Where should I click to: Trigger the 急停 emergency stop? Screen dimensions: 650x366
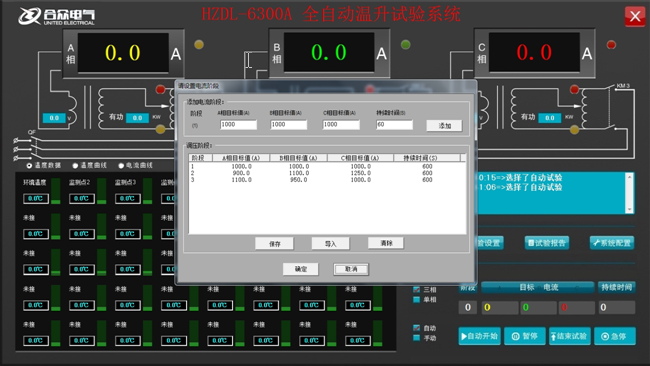click(x=615, y=336)
